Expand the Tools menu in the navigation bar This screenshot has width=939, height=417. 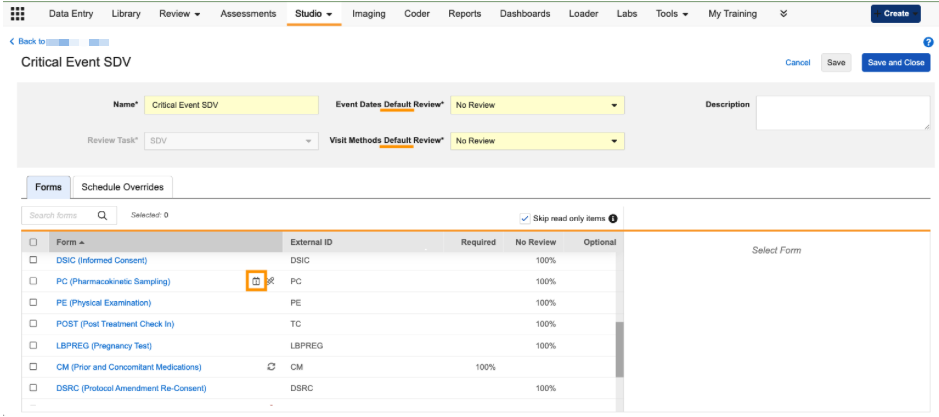pyautogui.click(x=672, y=14)
